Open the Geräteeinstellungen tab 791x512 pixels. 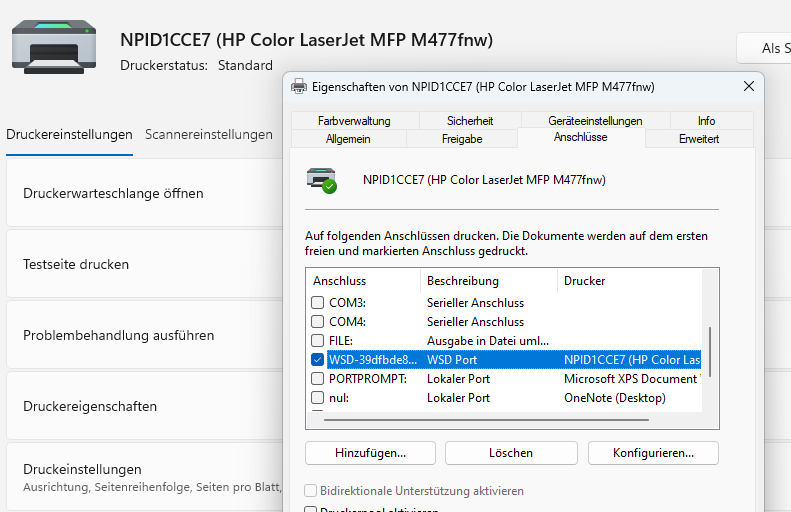(595, 121)
